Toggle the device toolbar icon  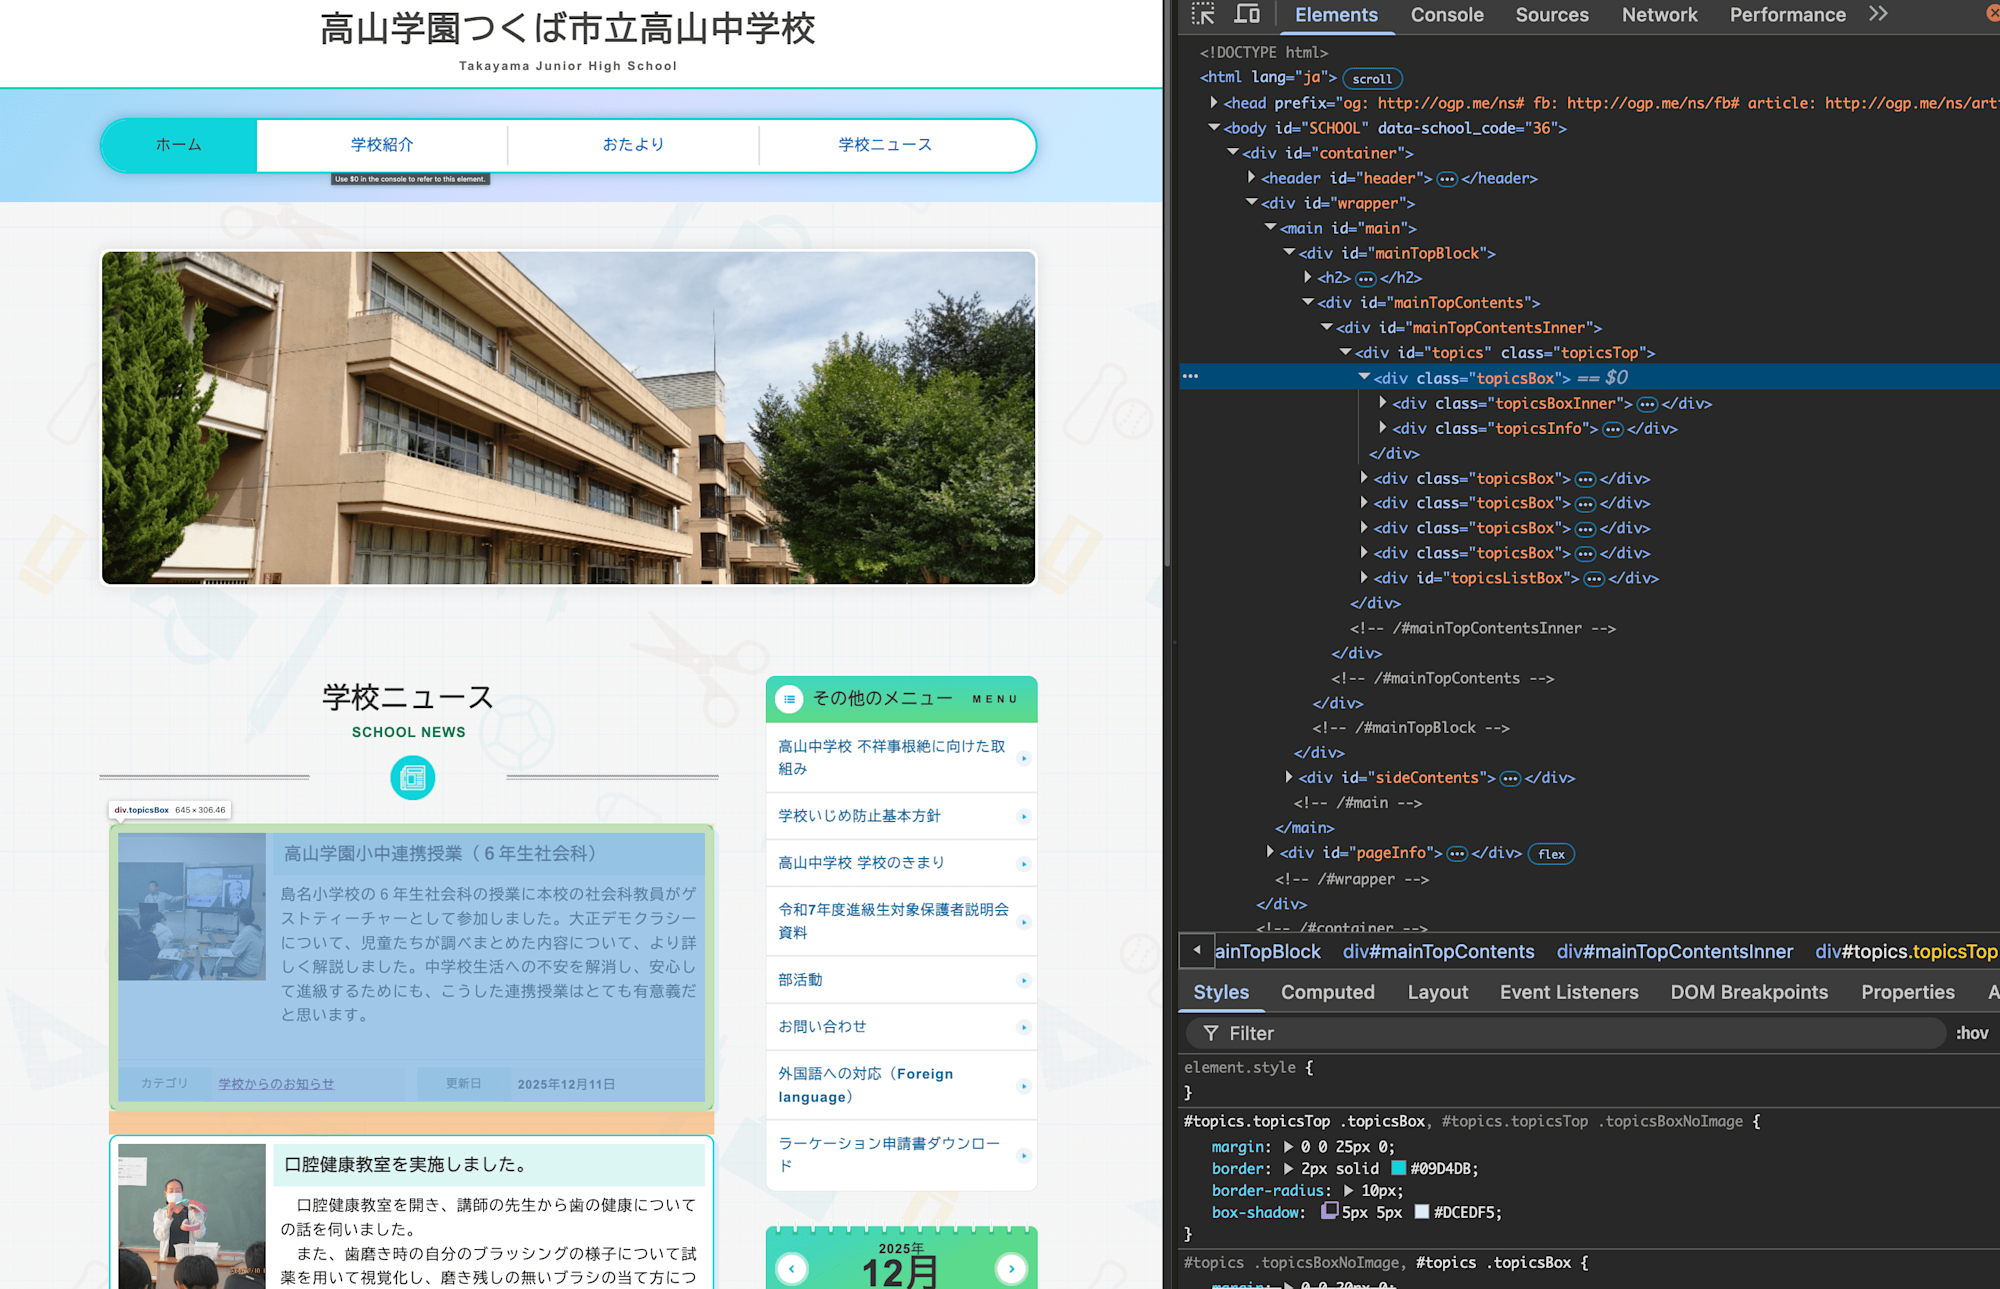click(1246, 14)
